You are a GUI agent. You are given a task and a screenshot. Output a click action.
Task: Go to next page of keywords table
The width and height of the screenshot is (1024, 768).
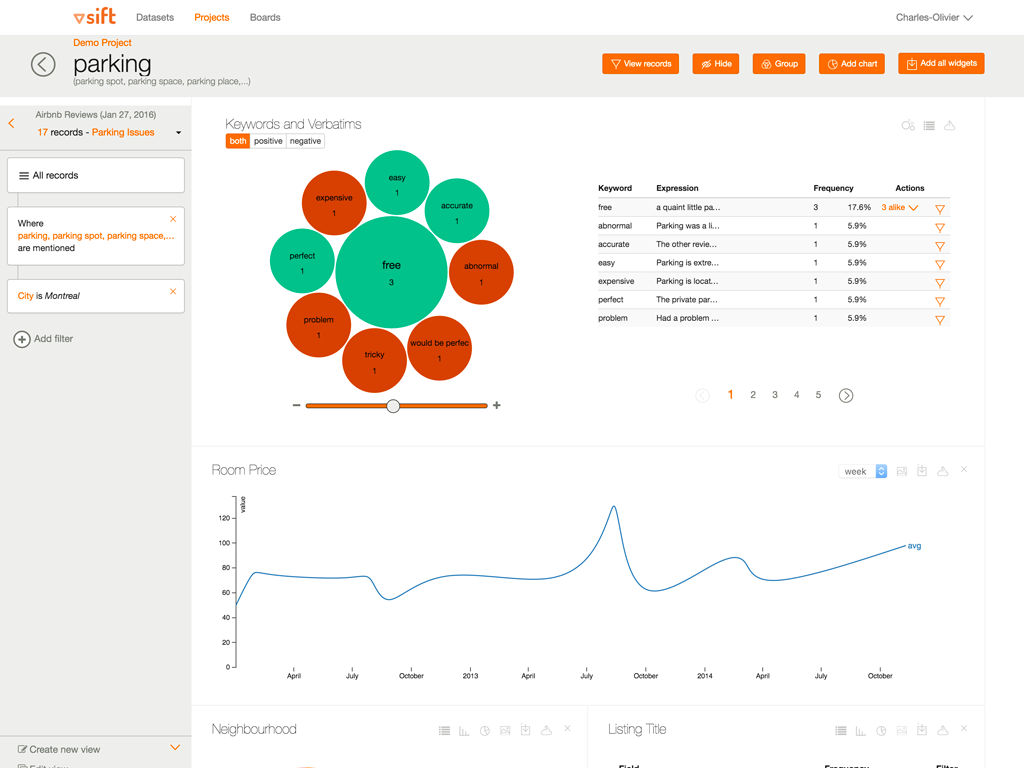tap(846, 396)
